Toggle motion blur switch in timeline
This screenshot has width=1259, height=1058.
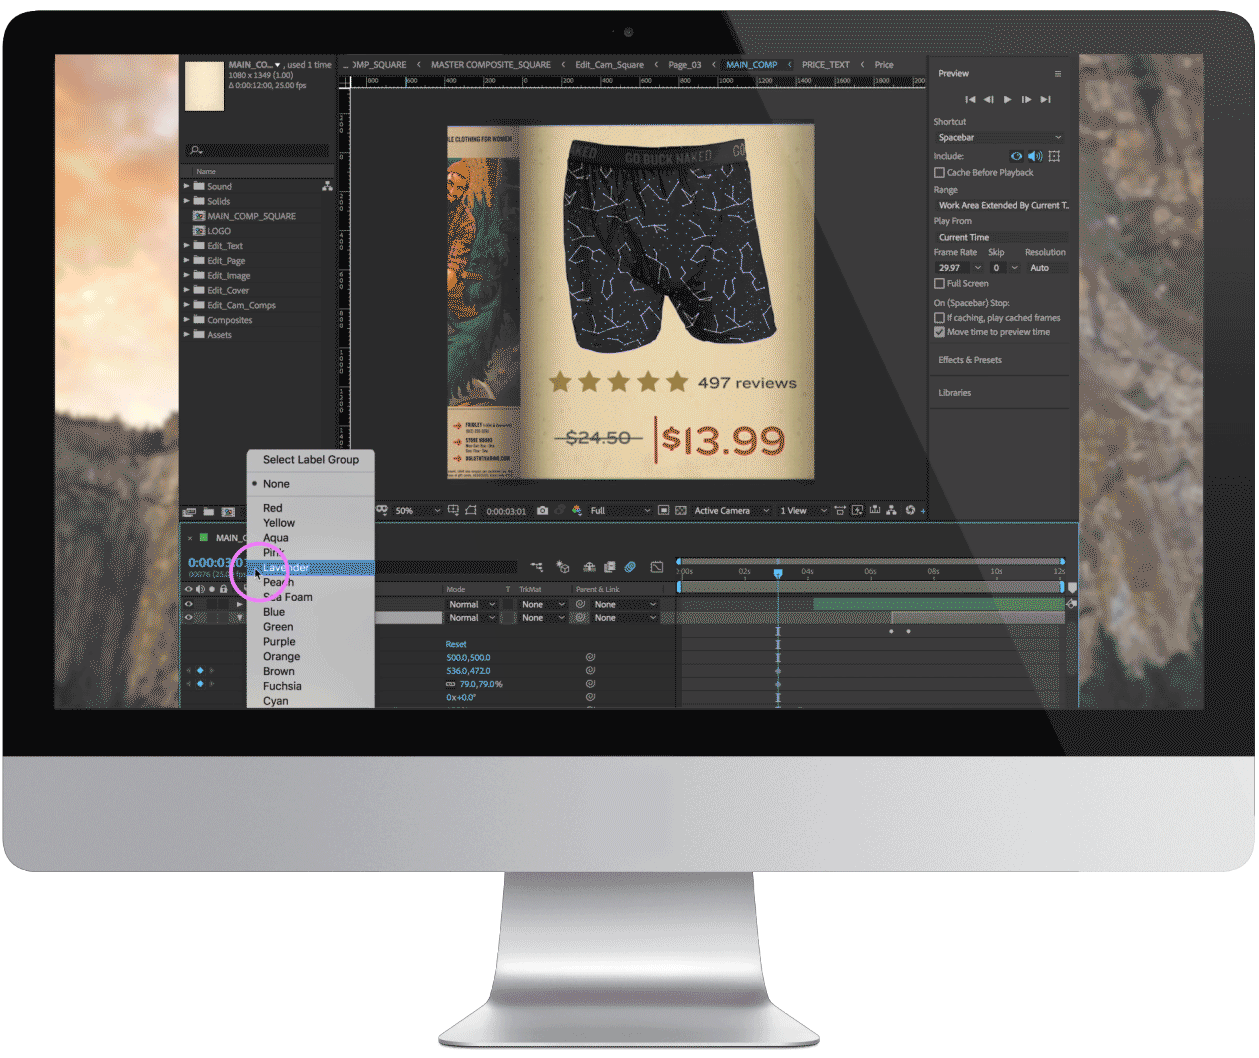630,567
